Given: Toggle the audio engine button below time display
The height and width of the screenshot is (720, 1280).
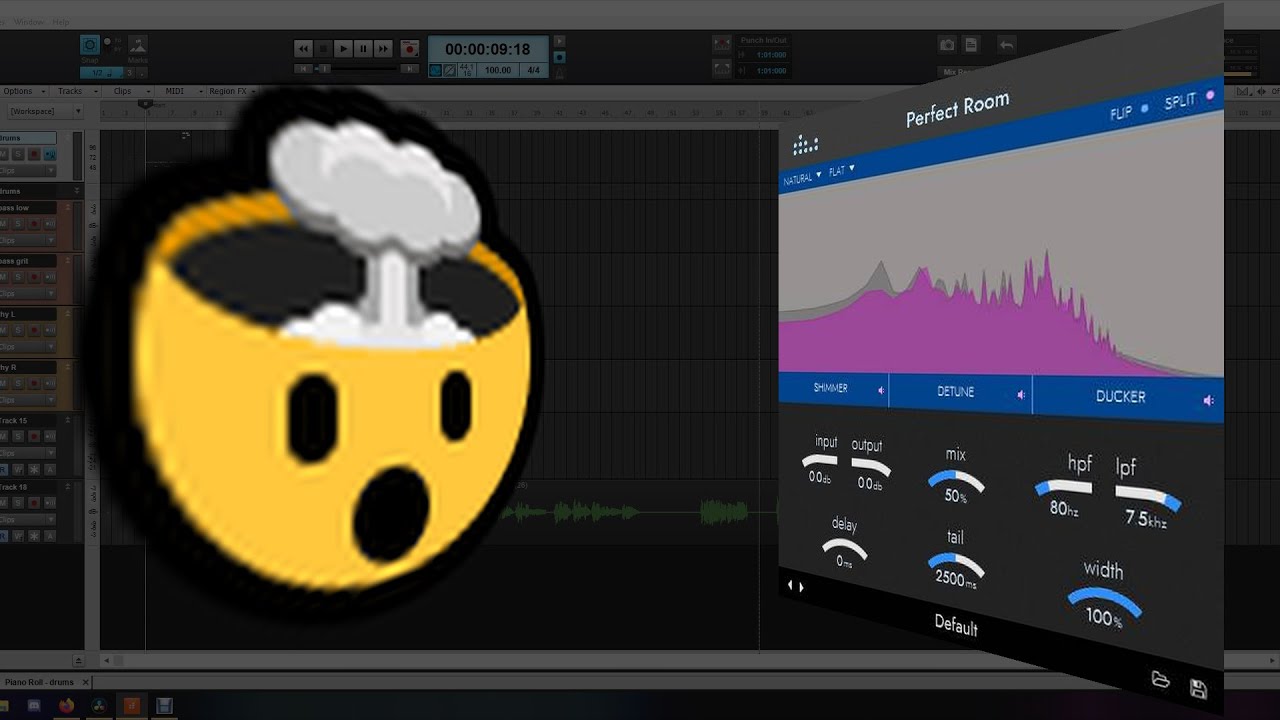Looking at the screenshot, I should coord(436,71).
